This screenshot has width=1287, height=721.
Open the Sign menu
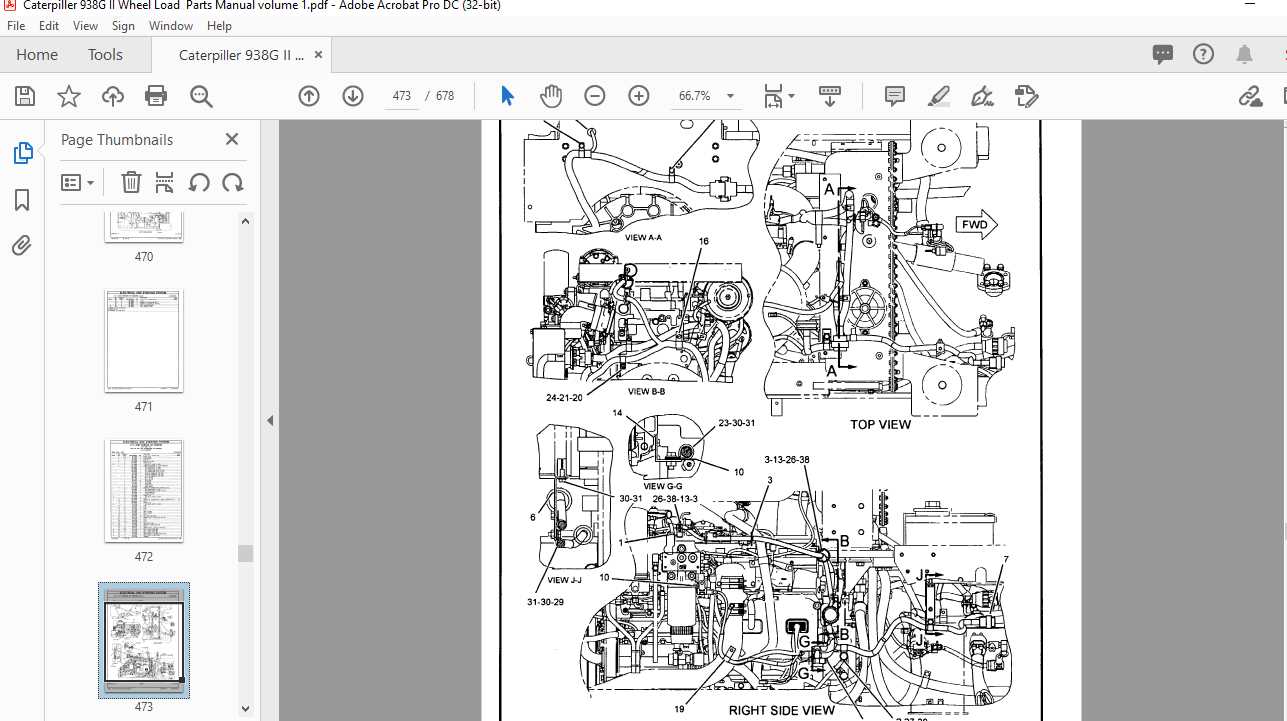tap(124, 26)
